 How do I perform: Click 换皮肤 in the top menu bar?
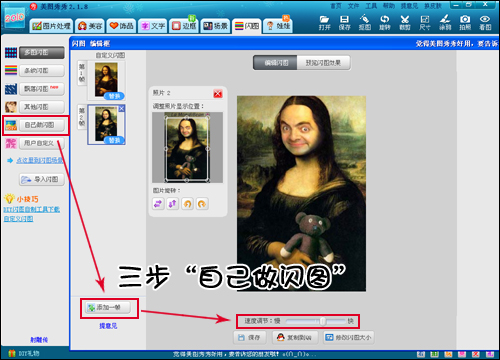pyautogui.click(x=433, y=6)
